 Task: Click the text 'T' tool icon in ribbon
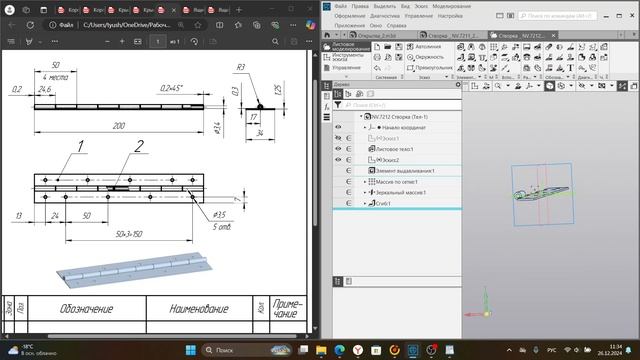571,68
